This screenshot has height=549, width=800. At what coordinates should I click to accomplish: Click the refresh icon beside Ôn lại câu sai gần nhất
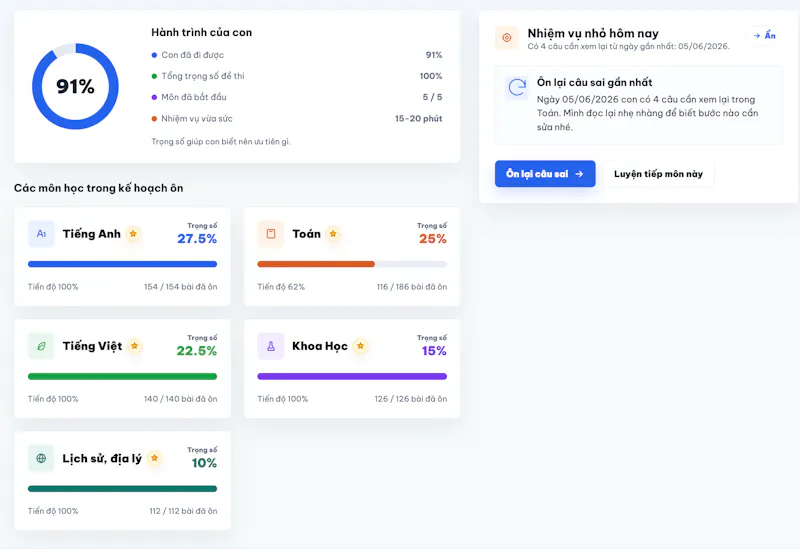click(x=517, y=87)
